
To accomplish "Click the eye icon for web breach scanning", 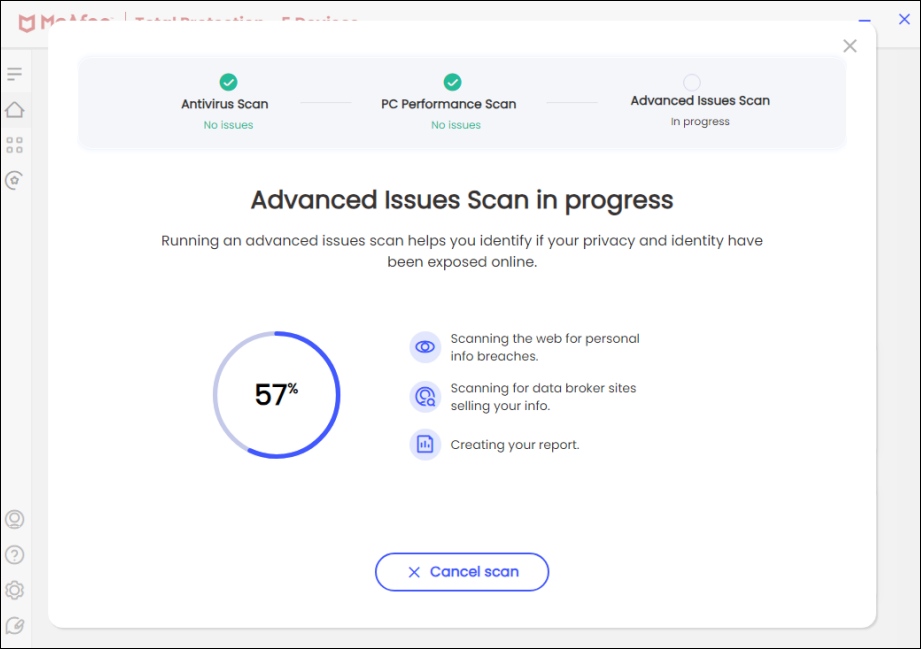I will point(424,346).
